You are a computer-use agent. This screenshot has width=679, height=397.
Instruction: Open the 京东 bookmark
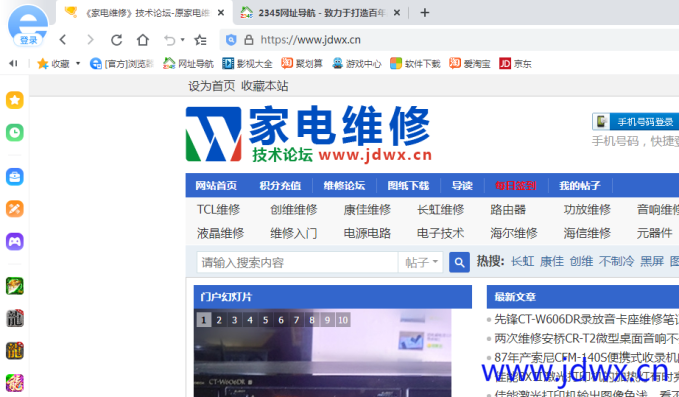pyautogui.click(x=515, y=64)
